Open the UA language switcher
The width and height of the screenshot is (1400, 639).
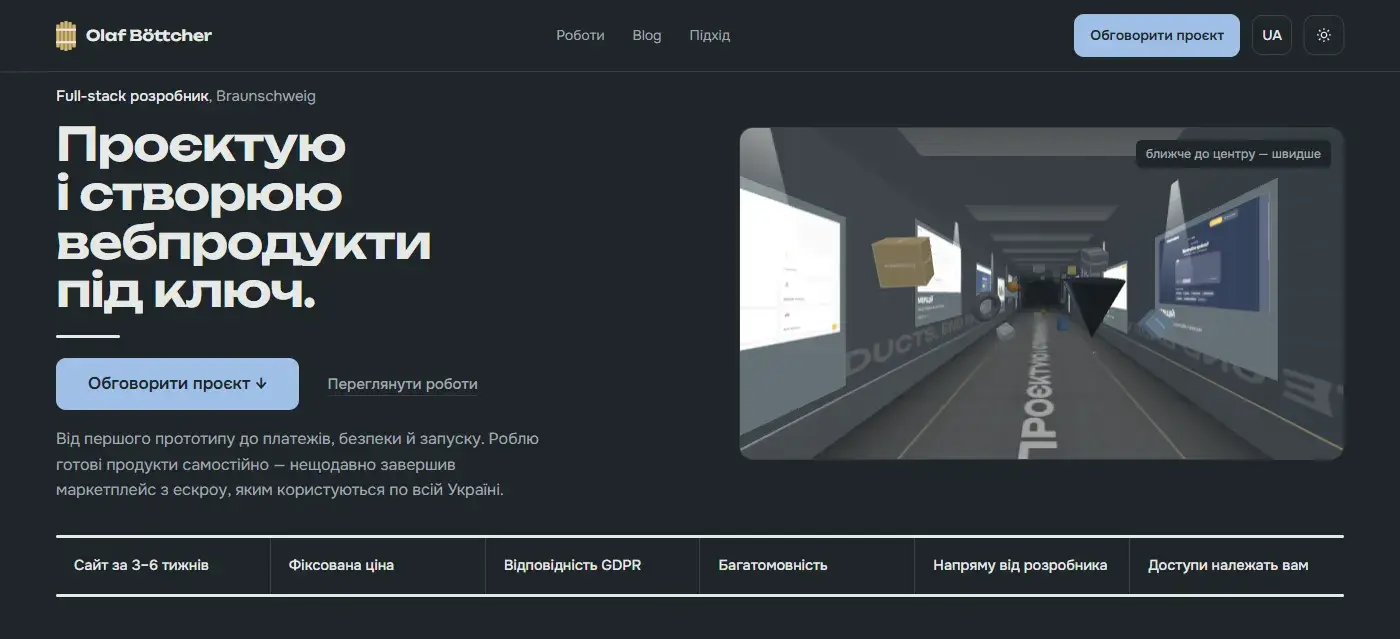pyautogui.click(x=1272, y=35)
